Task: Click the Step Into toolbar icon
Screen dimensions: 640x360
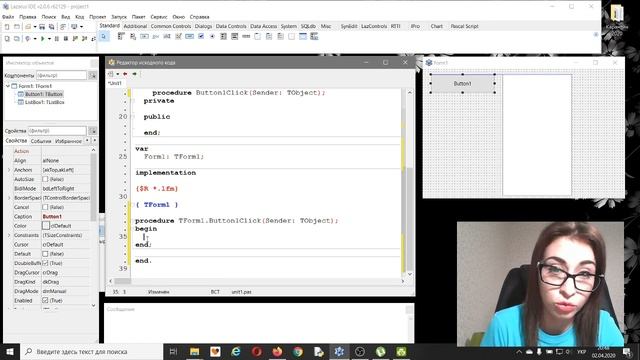Action: click(x=75, y=38)
